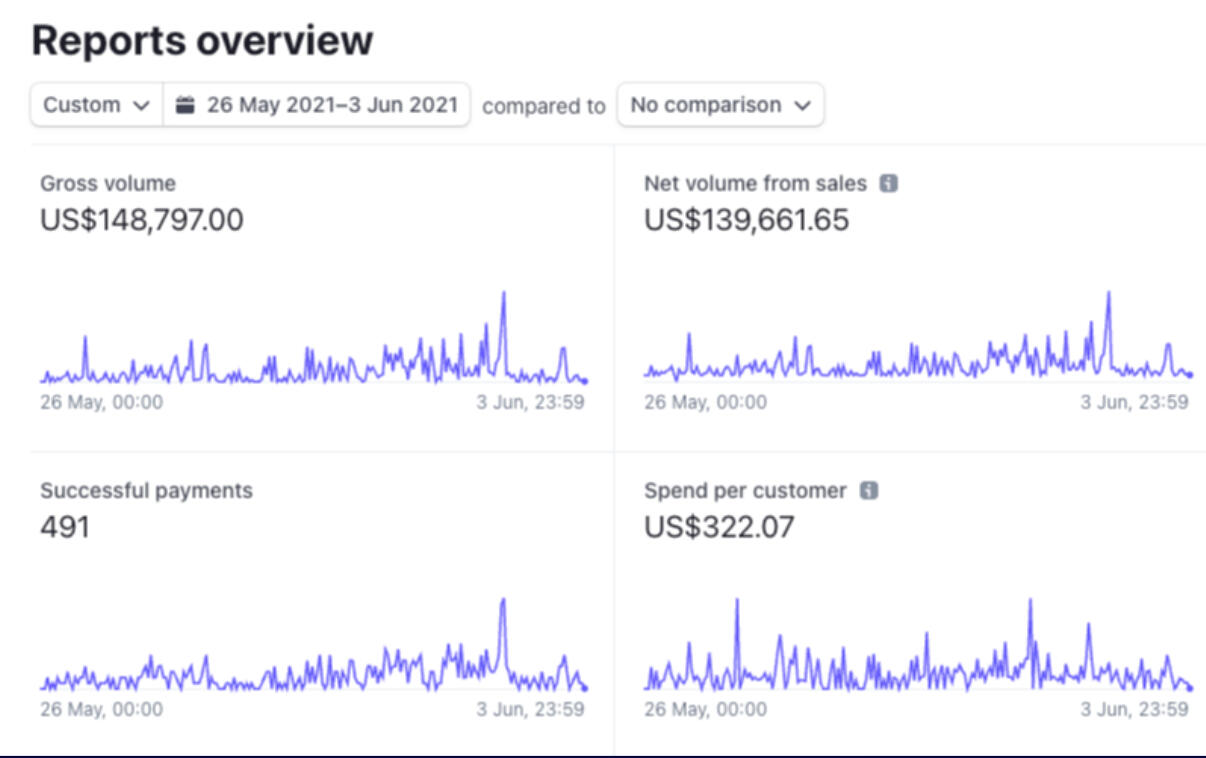Click the calendar icon in date picker
Image resolution: width=1206 pixels, height=758 pixels.
pyautogui.click(x=185, y=105)
